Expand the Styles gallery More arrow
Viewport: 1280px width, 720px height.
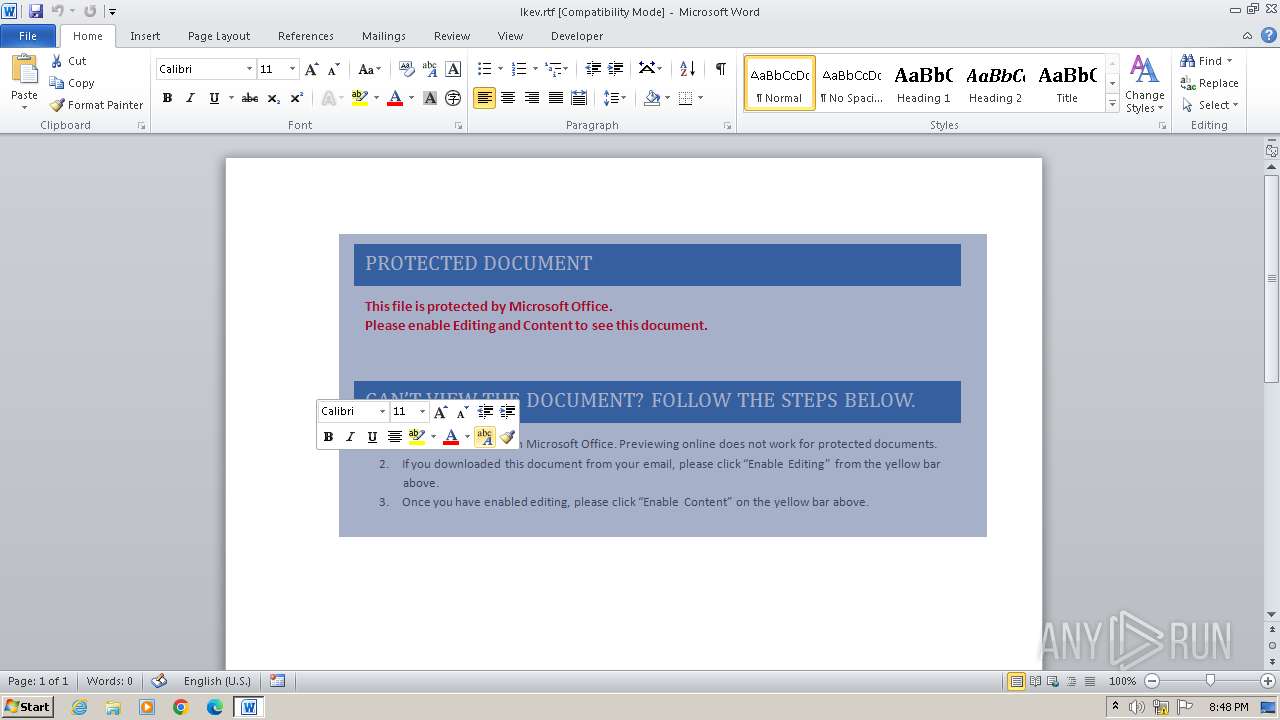(x=1112, y=104)
